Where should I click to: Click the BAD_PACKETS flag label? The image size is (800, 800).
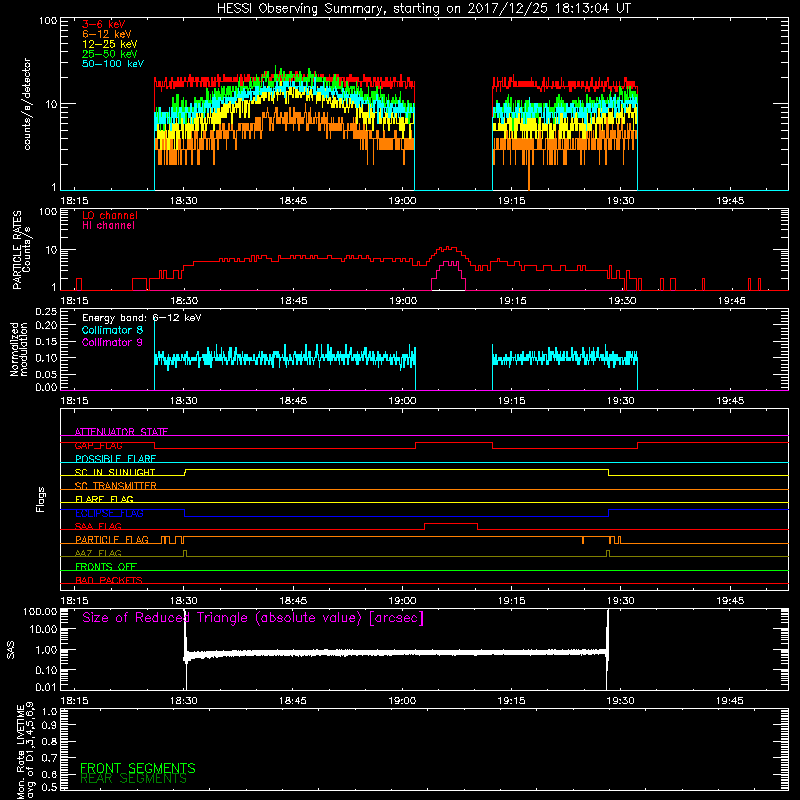point(109,580)
